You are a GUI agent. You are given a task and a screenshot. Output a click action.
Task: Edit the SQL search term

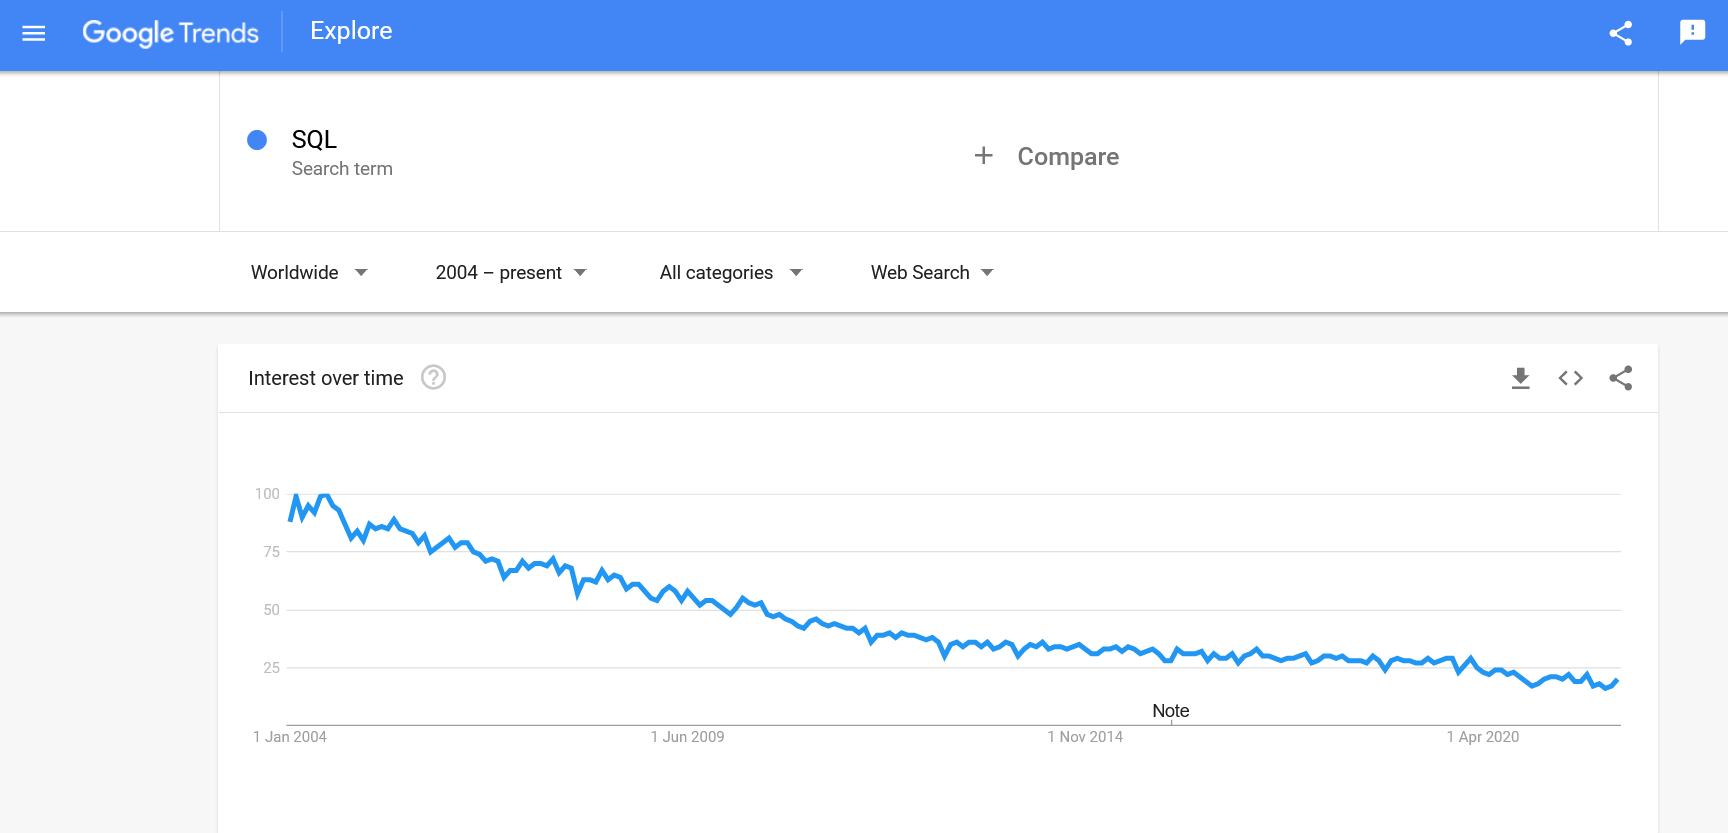314,140
